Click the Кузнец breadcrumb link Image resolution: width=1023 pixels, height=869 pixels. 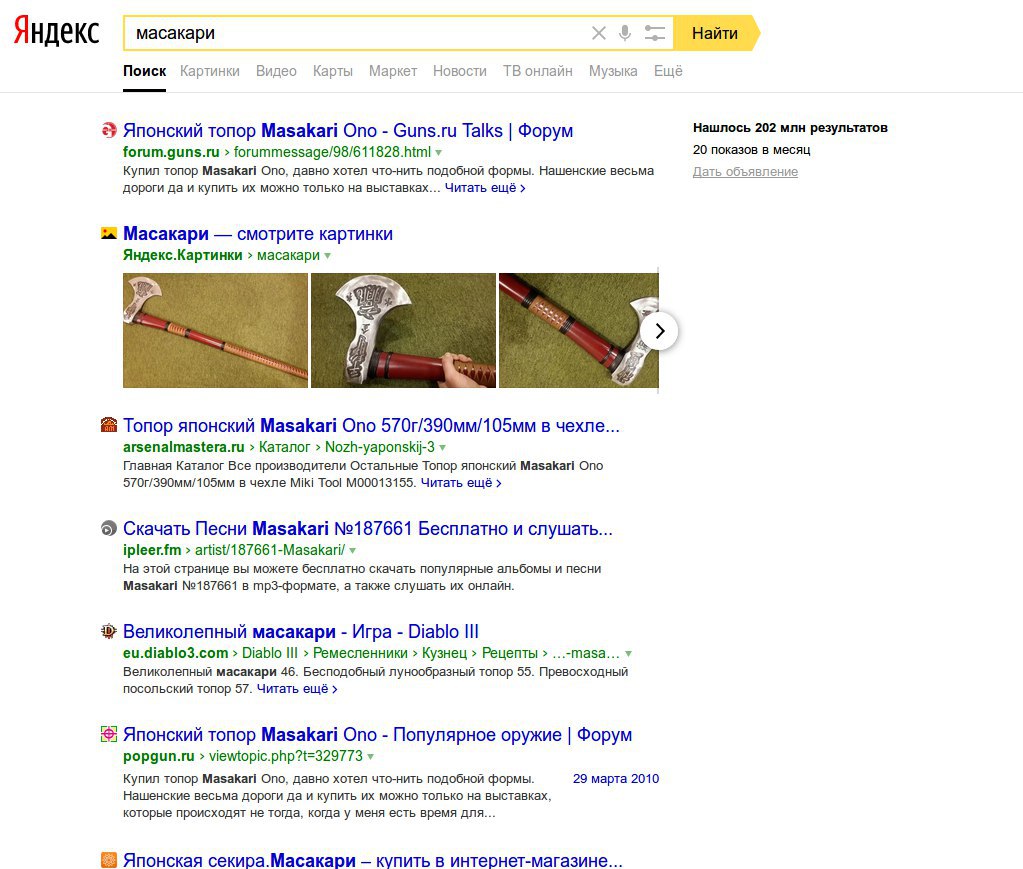pos(444,653)
